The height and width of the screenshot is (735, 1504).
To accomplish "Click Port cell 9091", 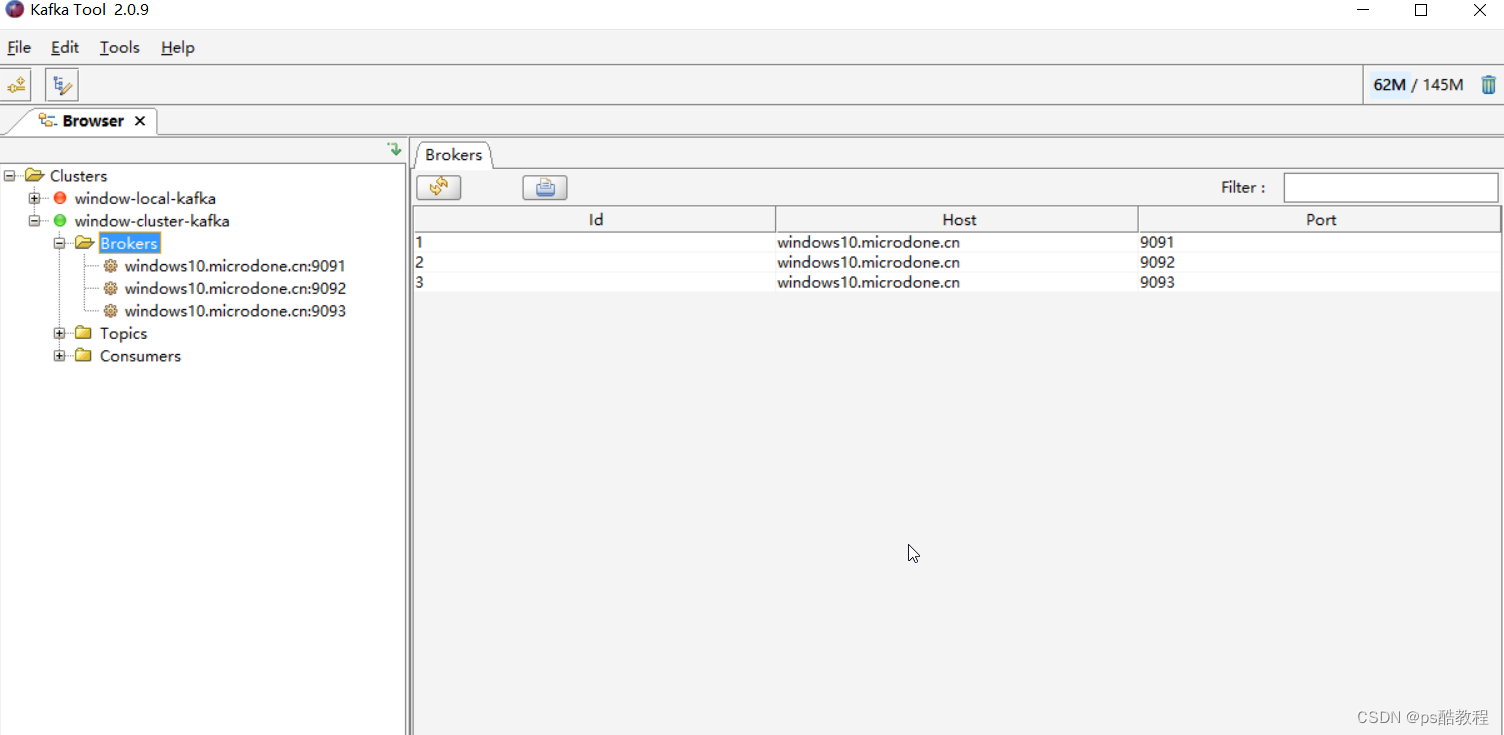I will [1320, 242].
